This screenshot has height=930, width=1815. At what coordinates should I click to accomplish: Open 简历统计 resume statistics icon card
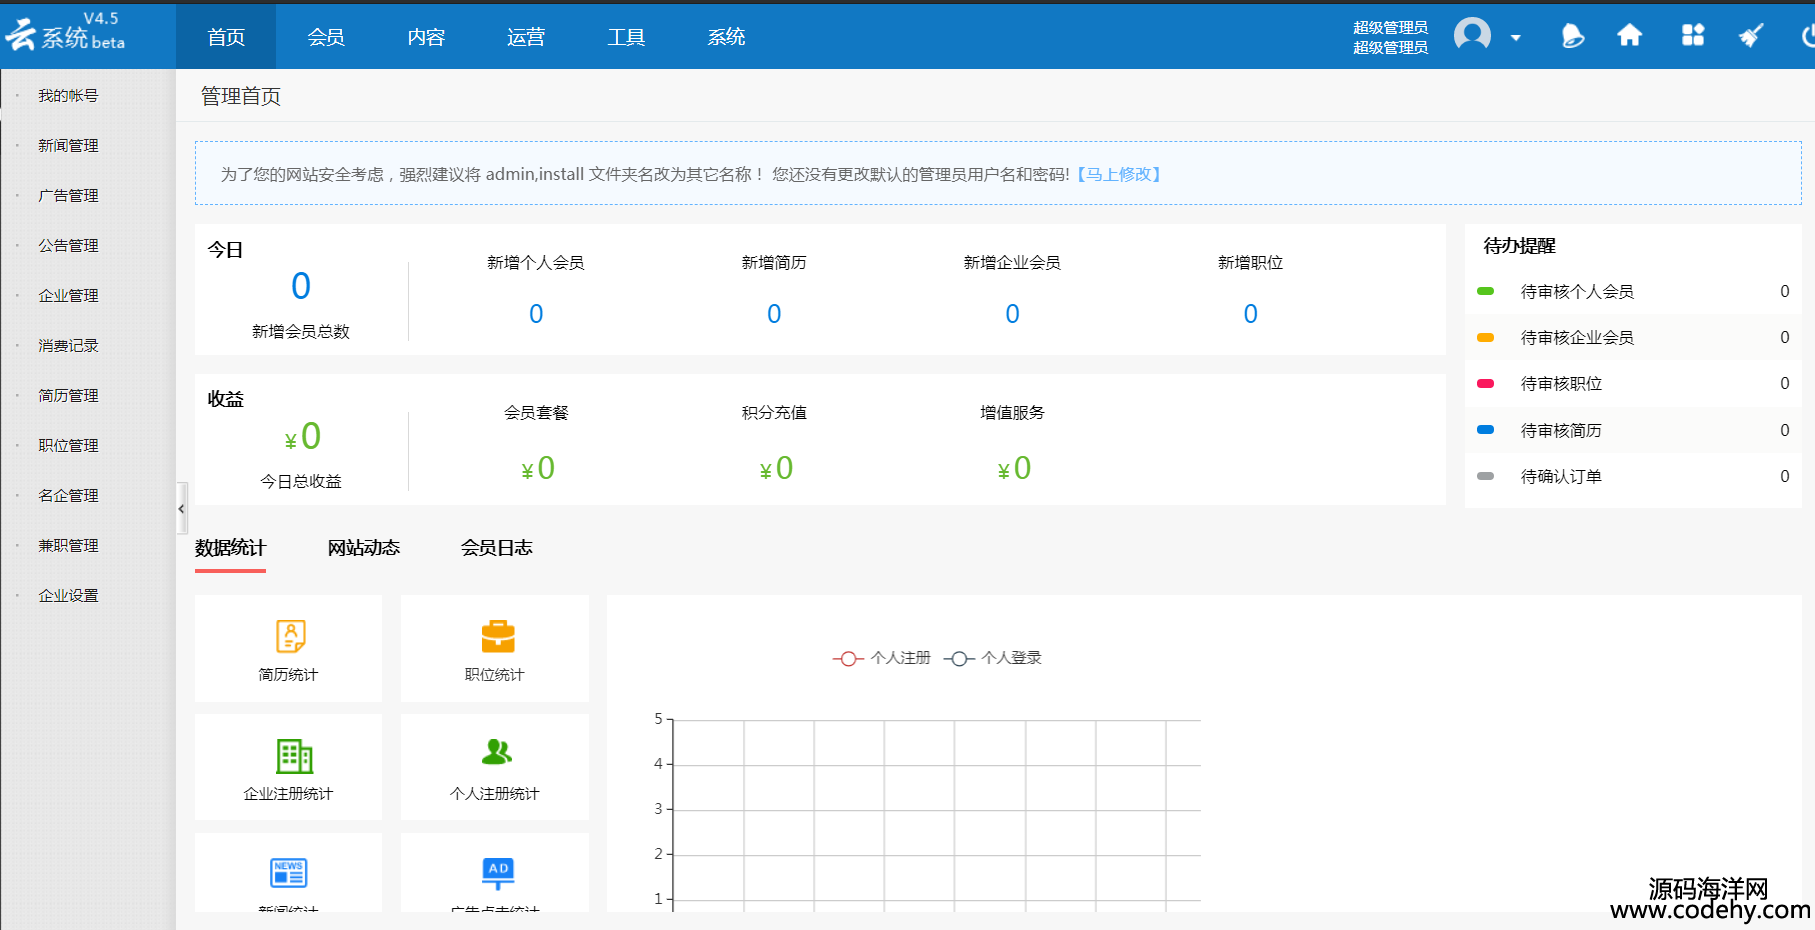pos(289,649)
